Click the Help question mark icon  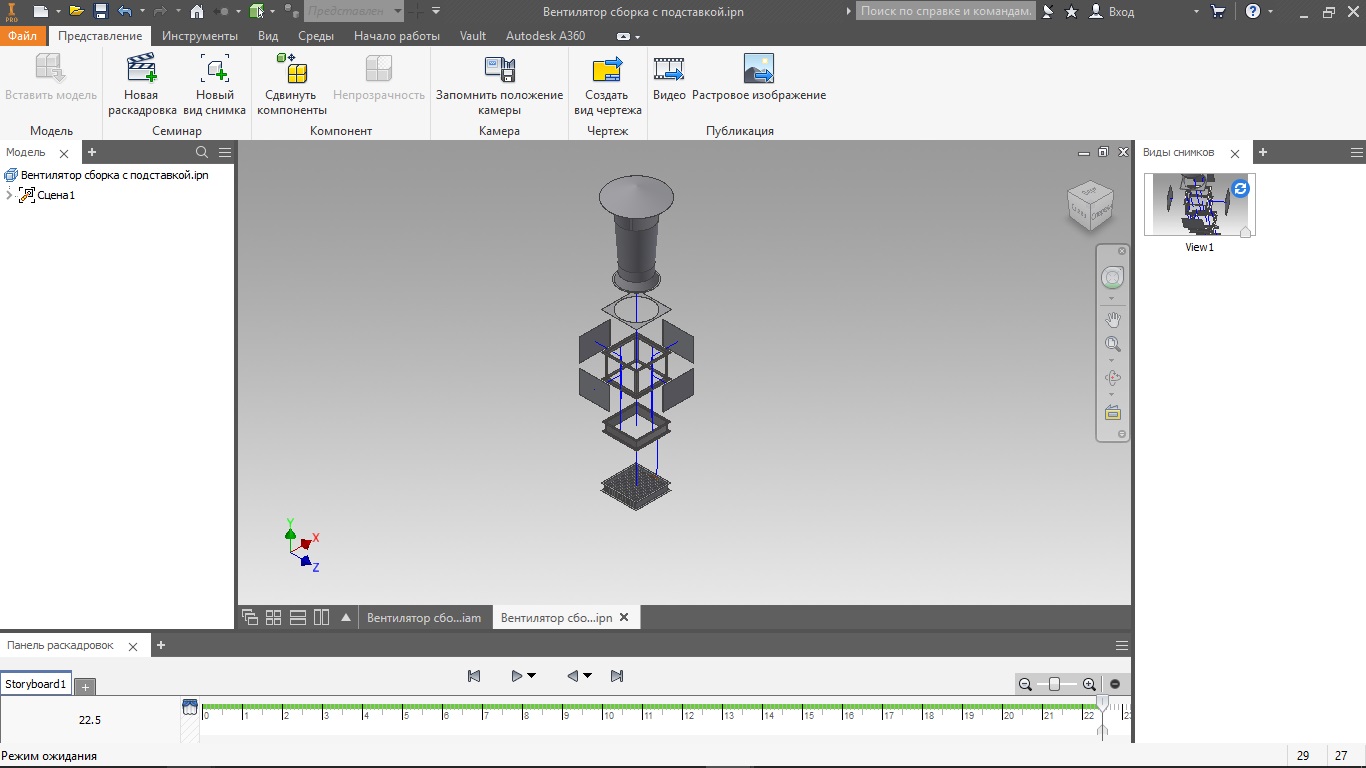tap(1252, 11)
